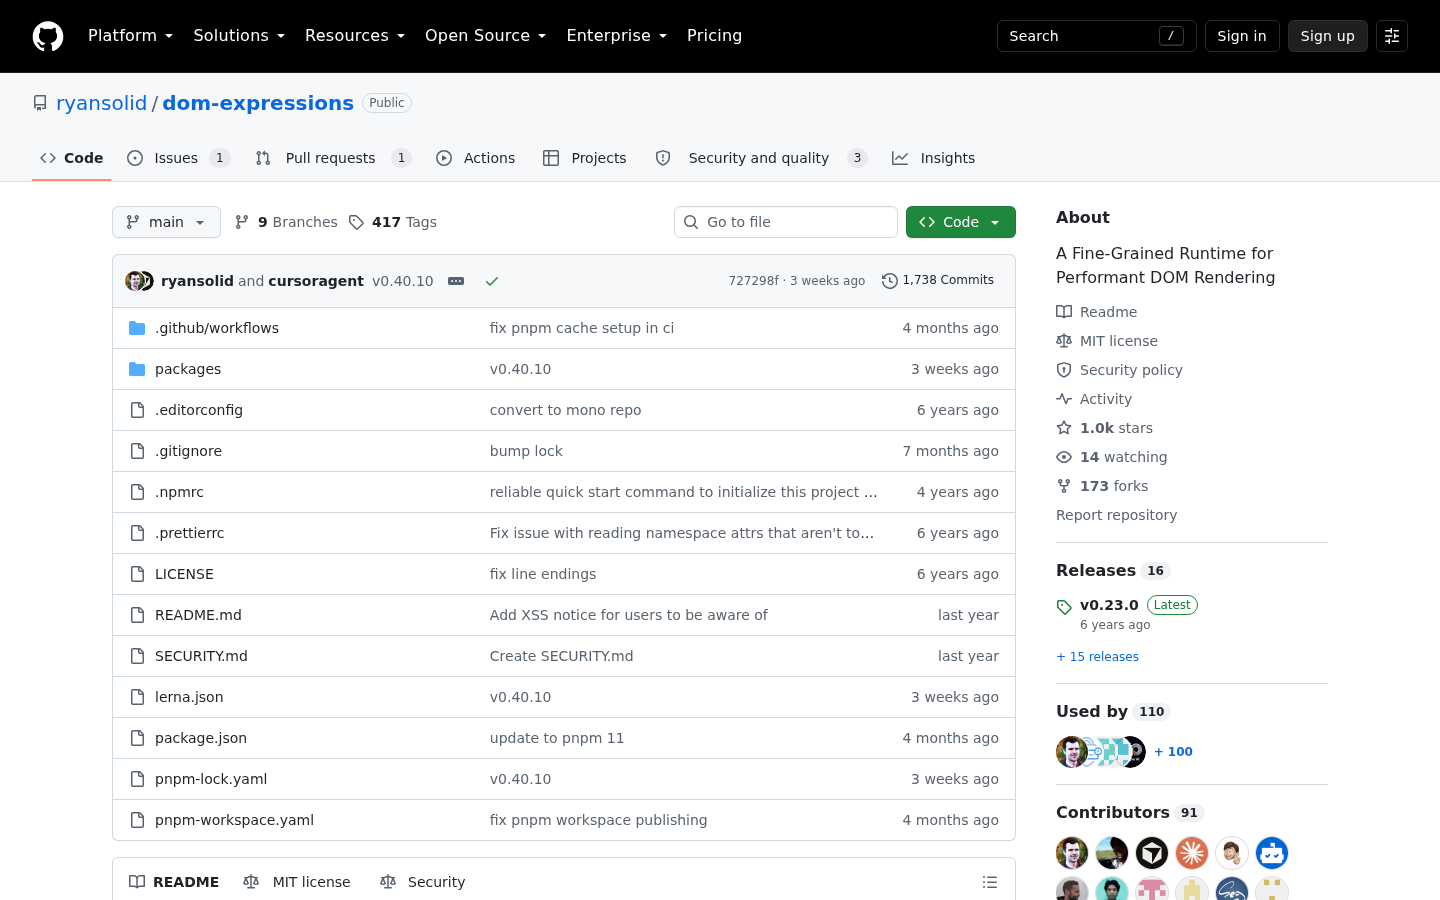Select the LICENSE file icon
Image resolution: width=1440 pixels, height=900 pixels.
coord(137,574)
